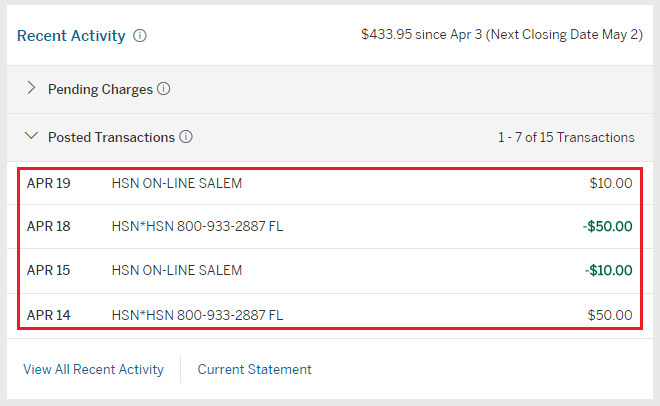The image size is (660, 406).
Task: Expand the Pending Charges section chevron
Action: (31, 89)
